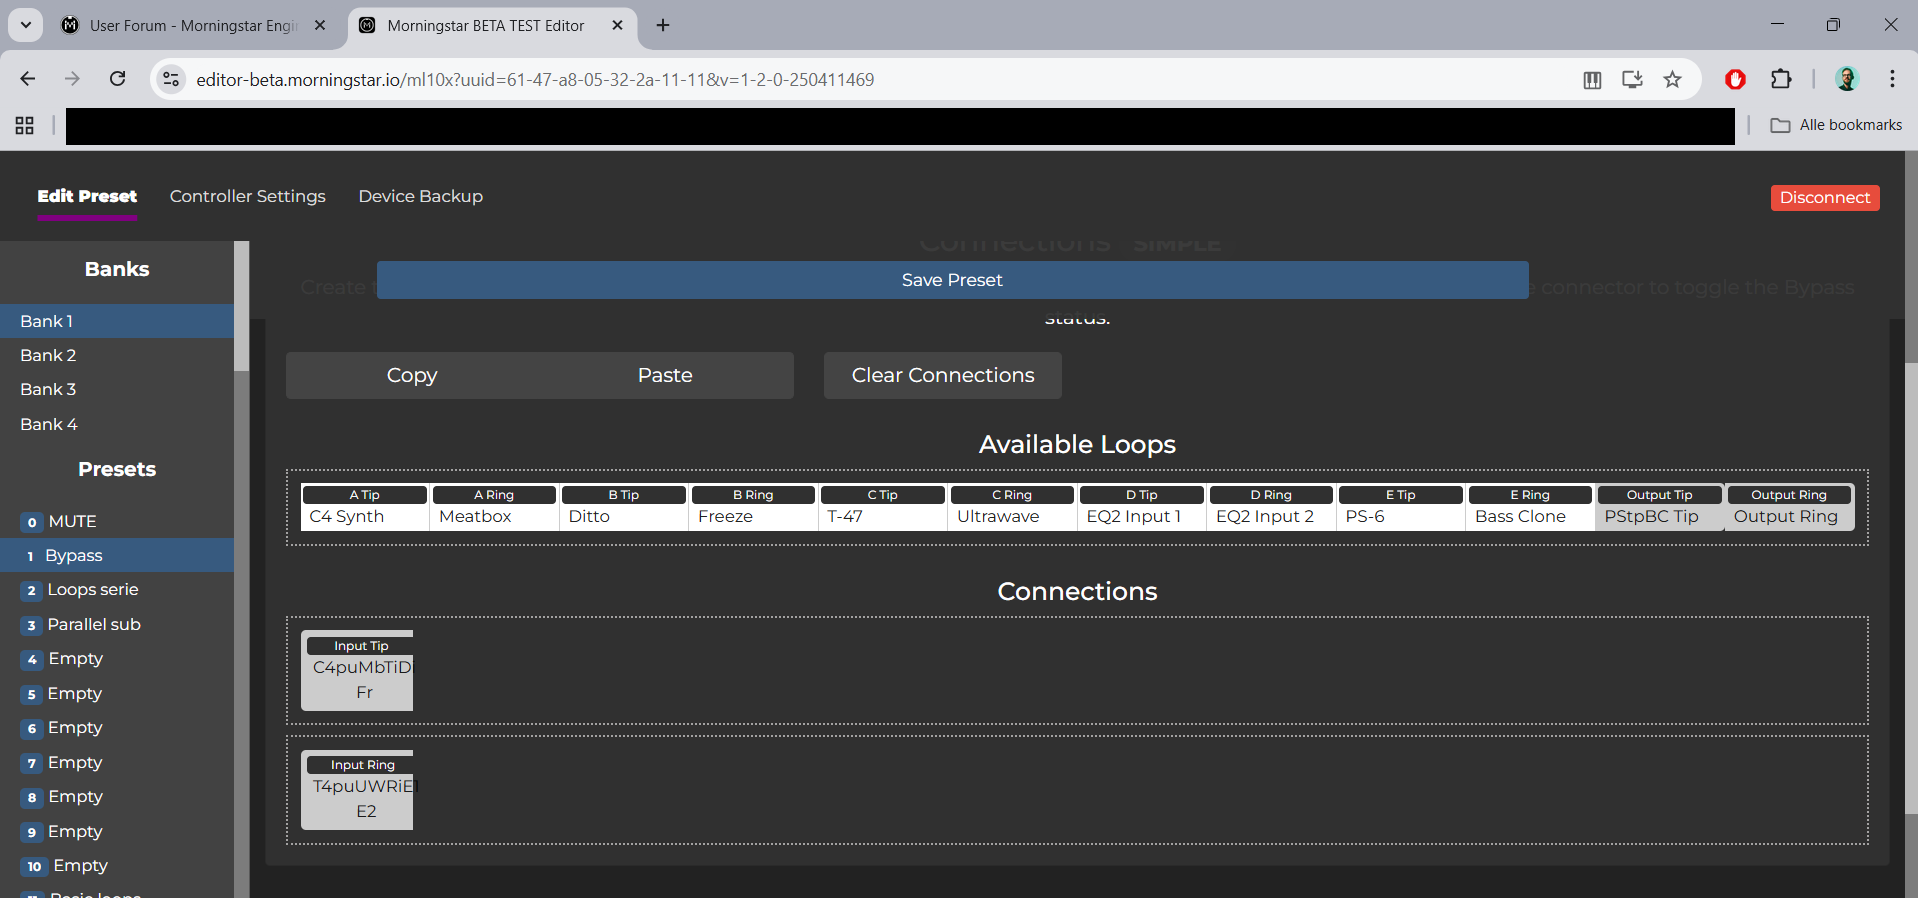The height and width of the screenshot is (898, 1918).
Task: Select preset 2 Loops serie
Action: (117, 590)
